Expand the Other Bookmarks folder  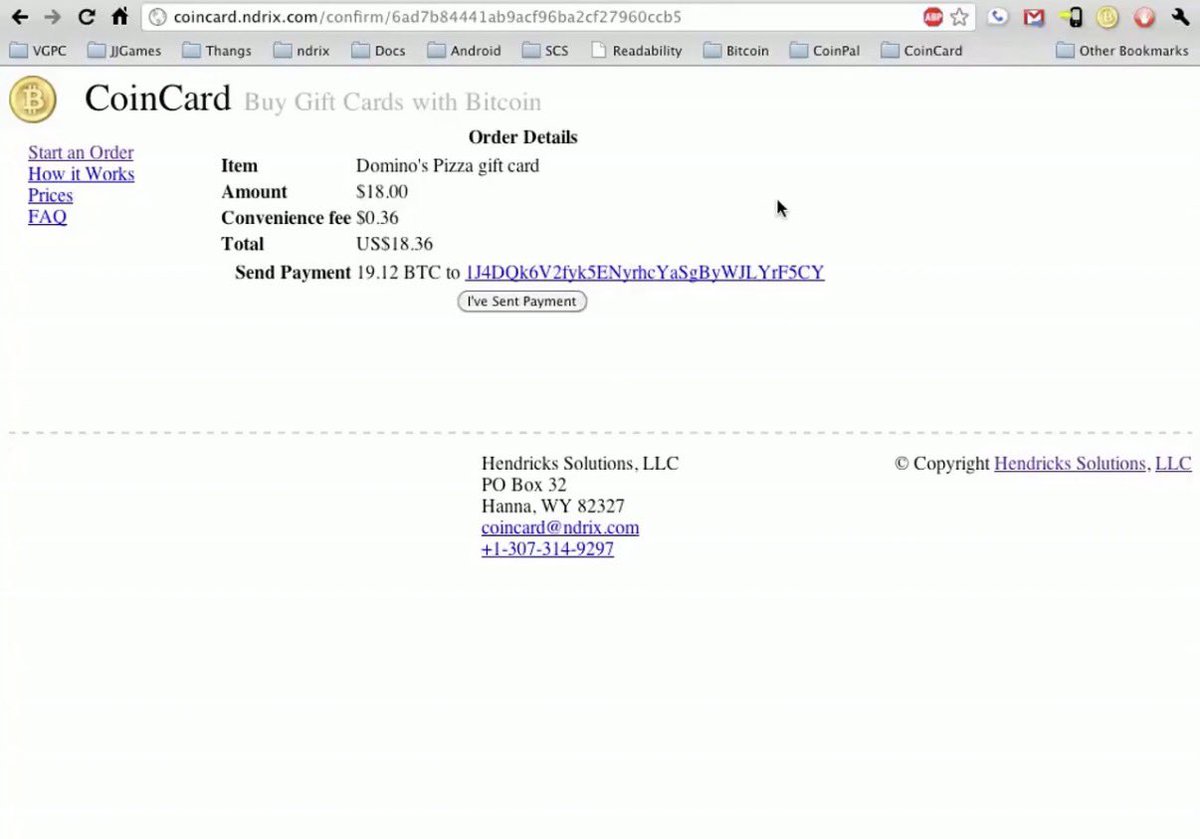[1122, 50]
